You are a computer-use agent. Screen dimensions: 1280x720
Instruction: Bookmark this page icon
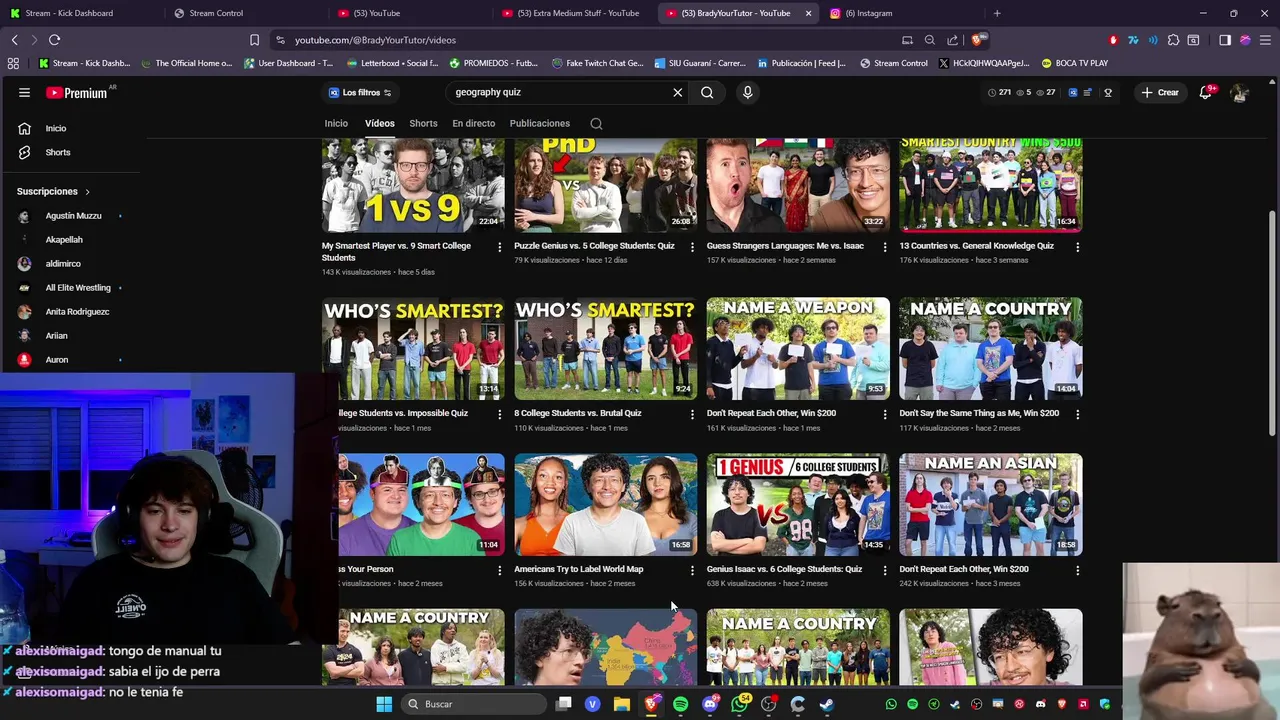click(254, 40)
